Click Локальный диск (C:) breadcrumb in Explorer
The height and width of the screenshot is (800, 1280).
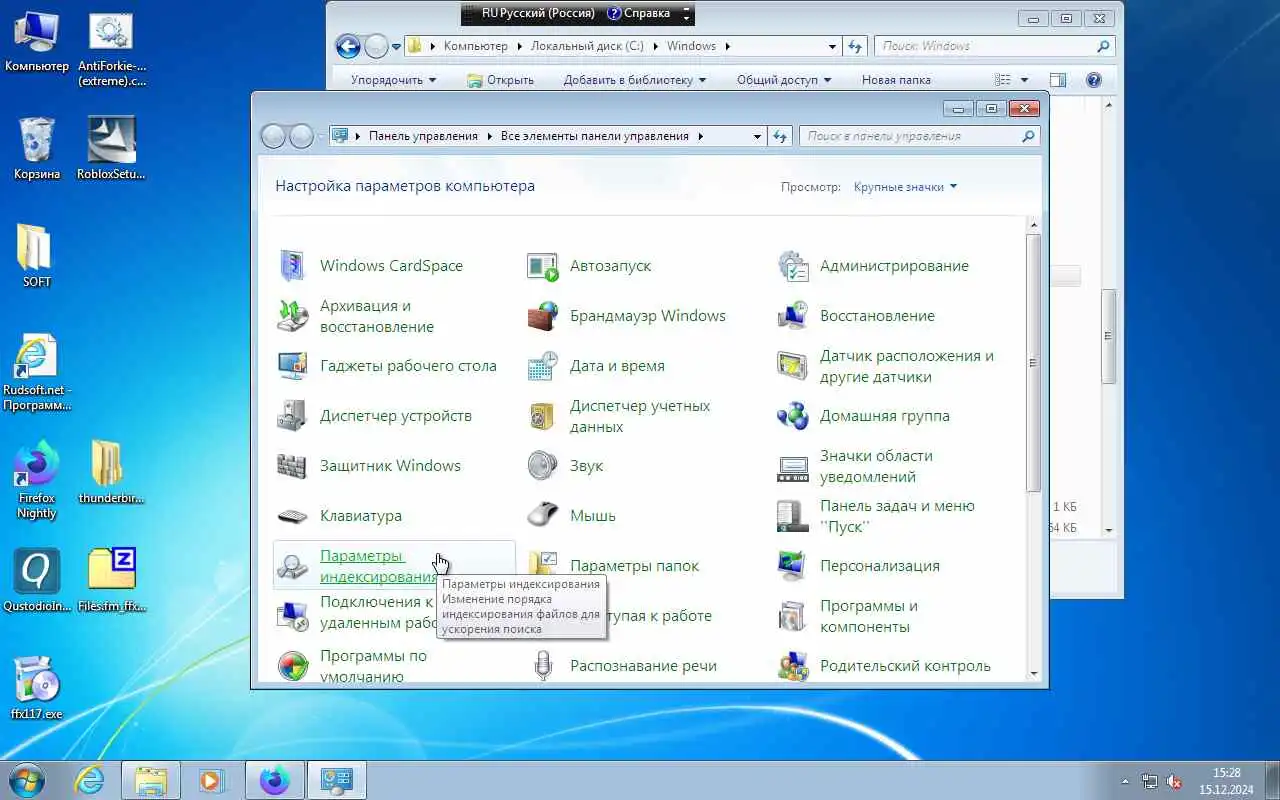click(x=587, y=46)
